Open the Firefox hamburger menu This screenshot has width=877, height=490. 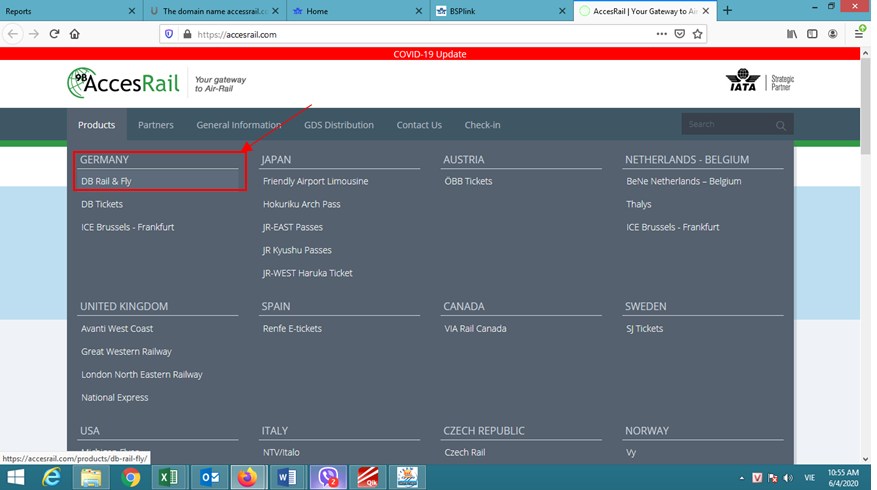click(x=859, y=34)
